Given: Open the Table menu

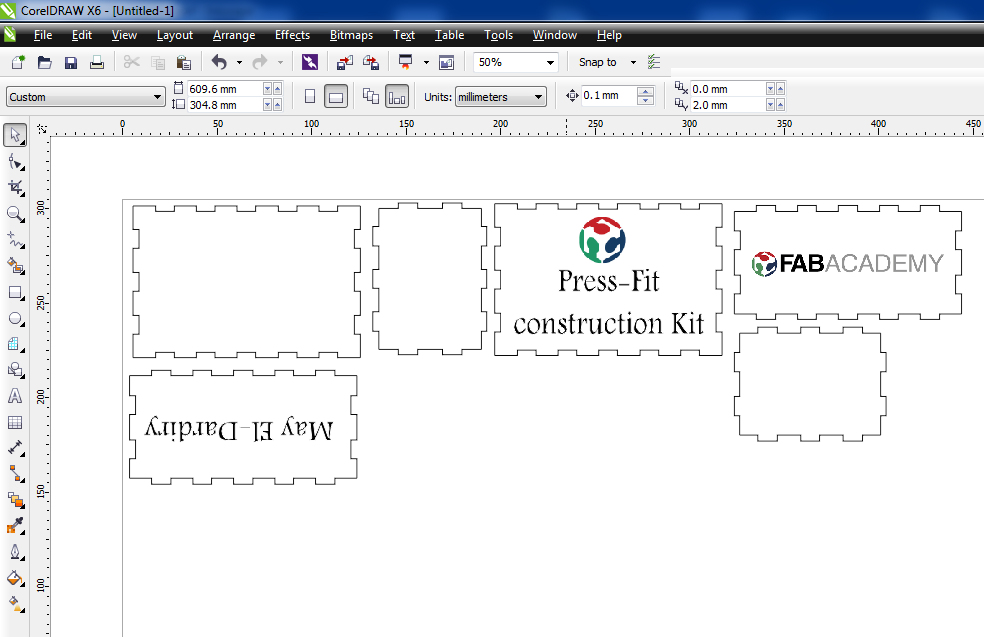Looking at the screenshot, I should pyautogui.click(x=450, y=35).
